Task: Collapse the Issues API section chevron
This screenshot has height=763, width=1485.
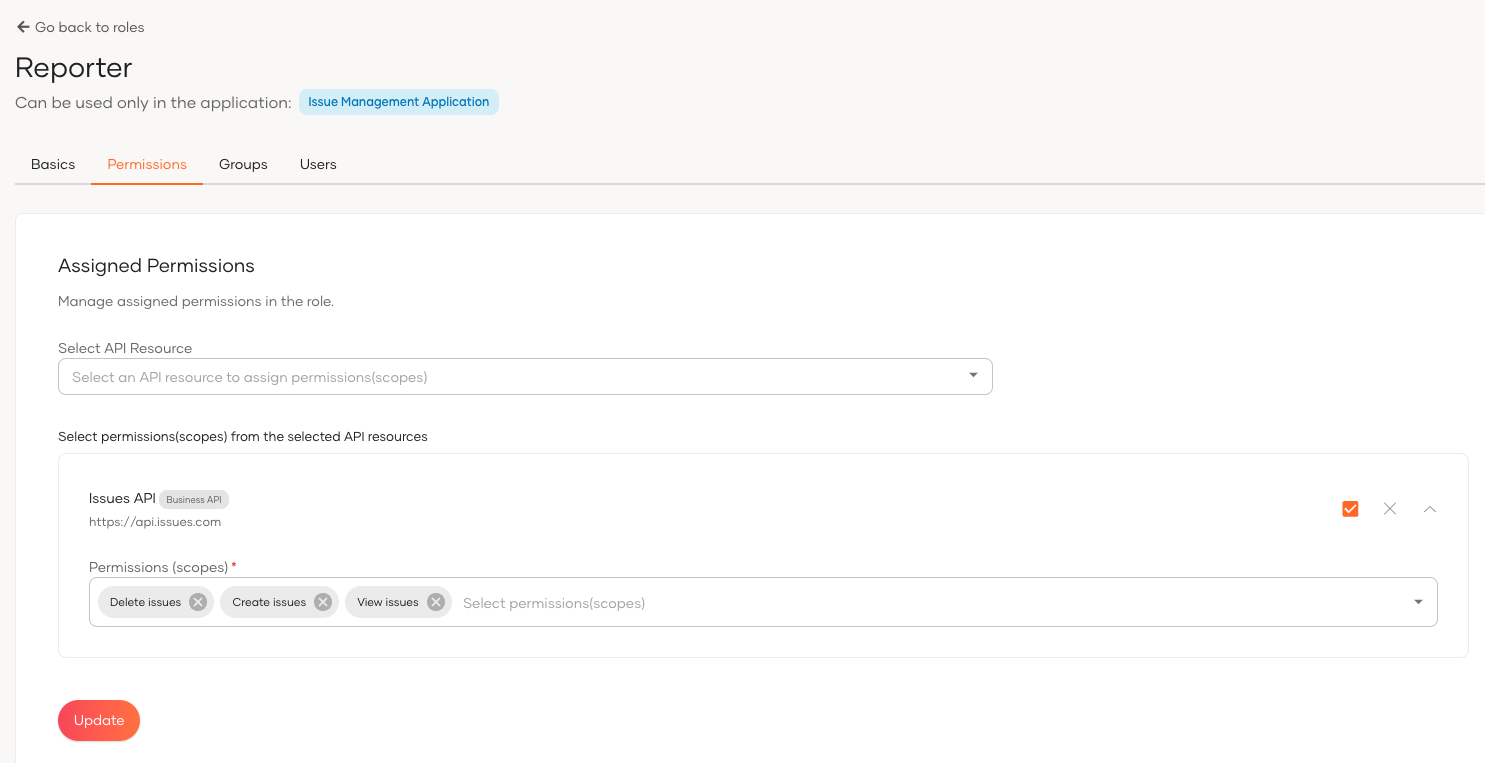Action: pyautogui.click(x=1430, y=509)
